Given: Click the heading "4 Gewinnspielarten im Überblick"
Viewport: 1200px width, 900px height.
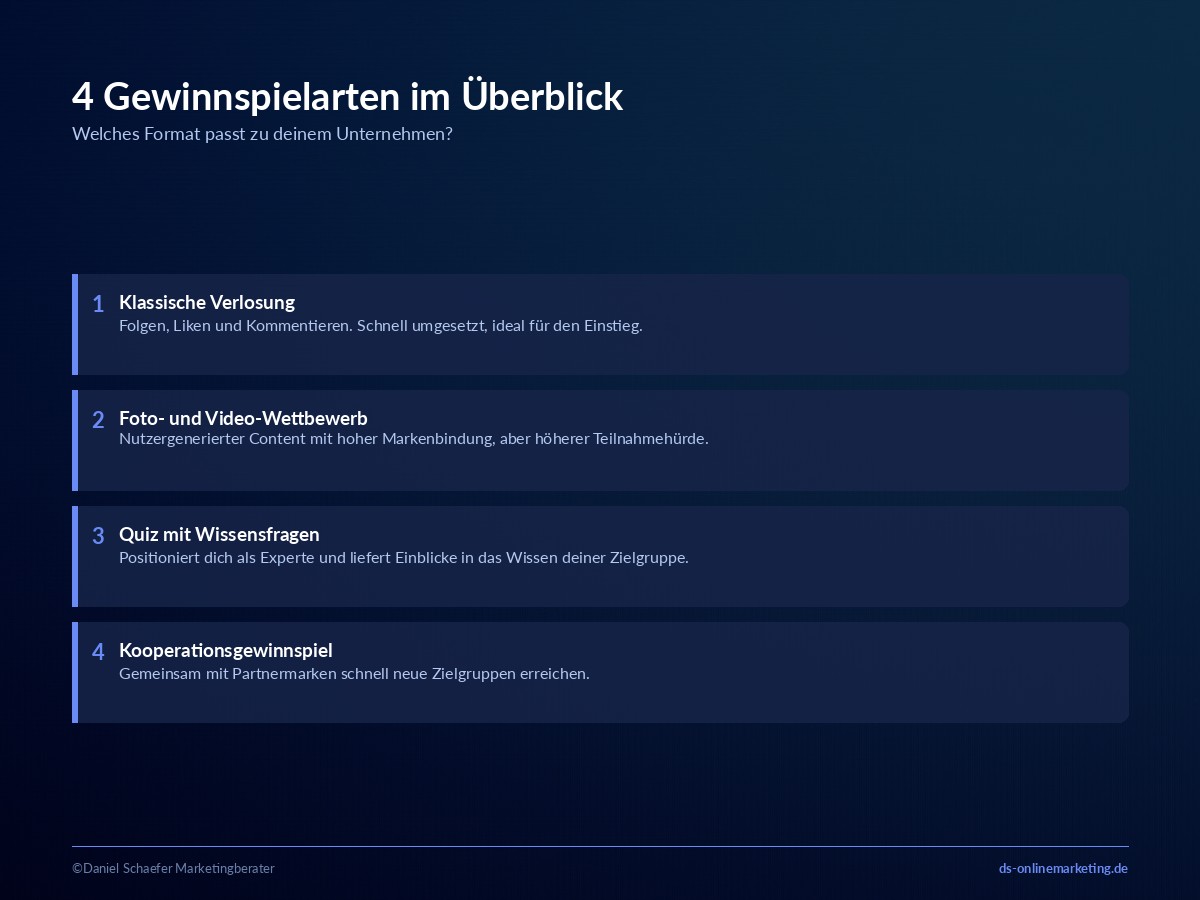Looking at the screenshot, I should tap(347, 97).
